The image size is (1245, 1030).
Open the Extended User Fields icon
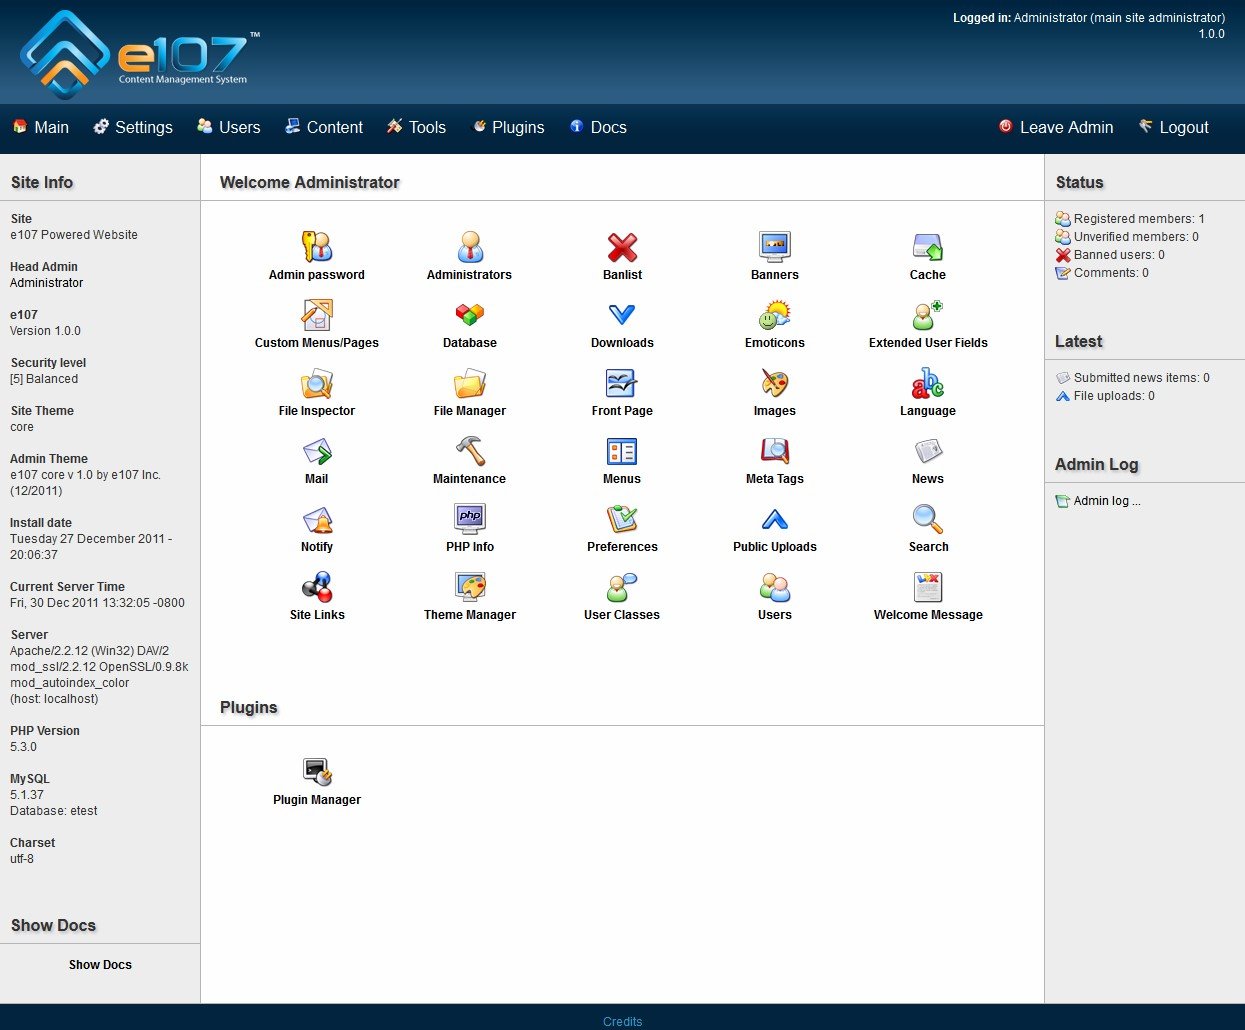(x=928, y=315)
